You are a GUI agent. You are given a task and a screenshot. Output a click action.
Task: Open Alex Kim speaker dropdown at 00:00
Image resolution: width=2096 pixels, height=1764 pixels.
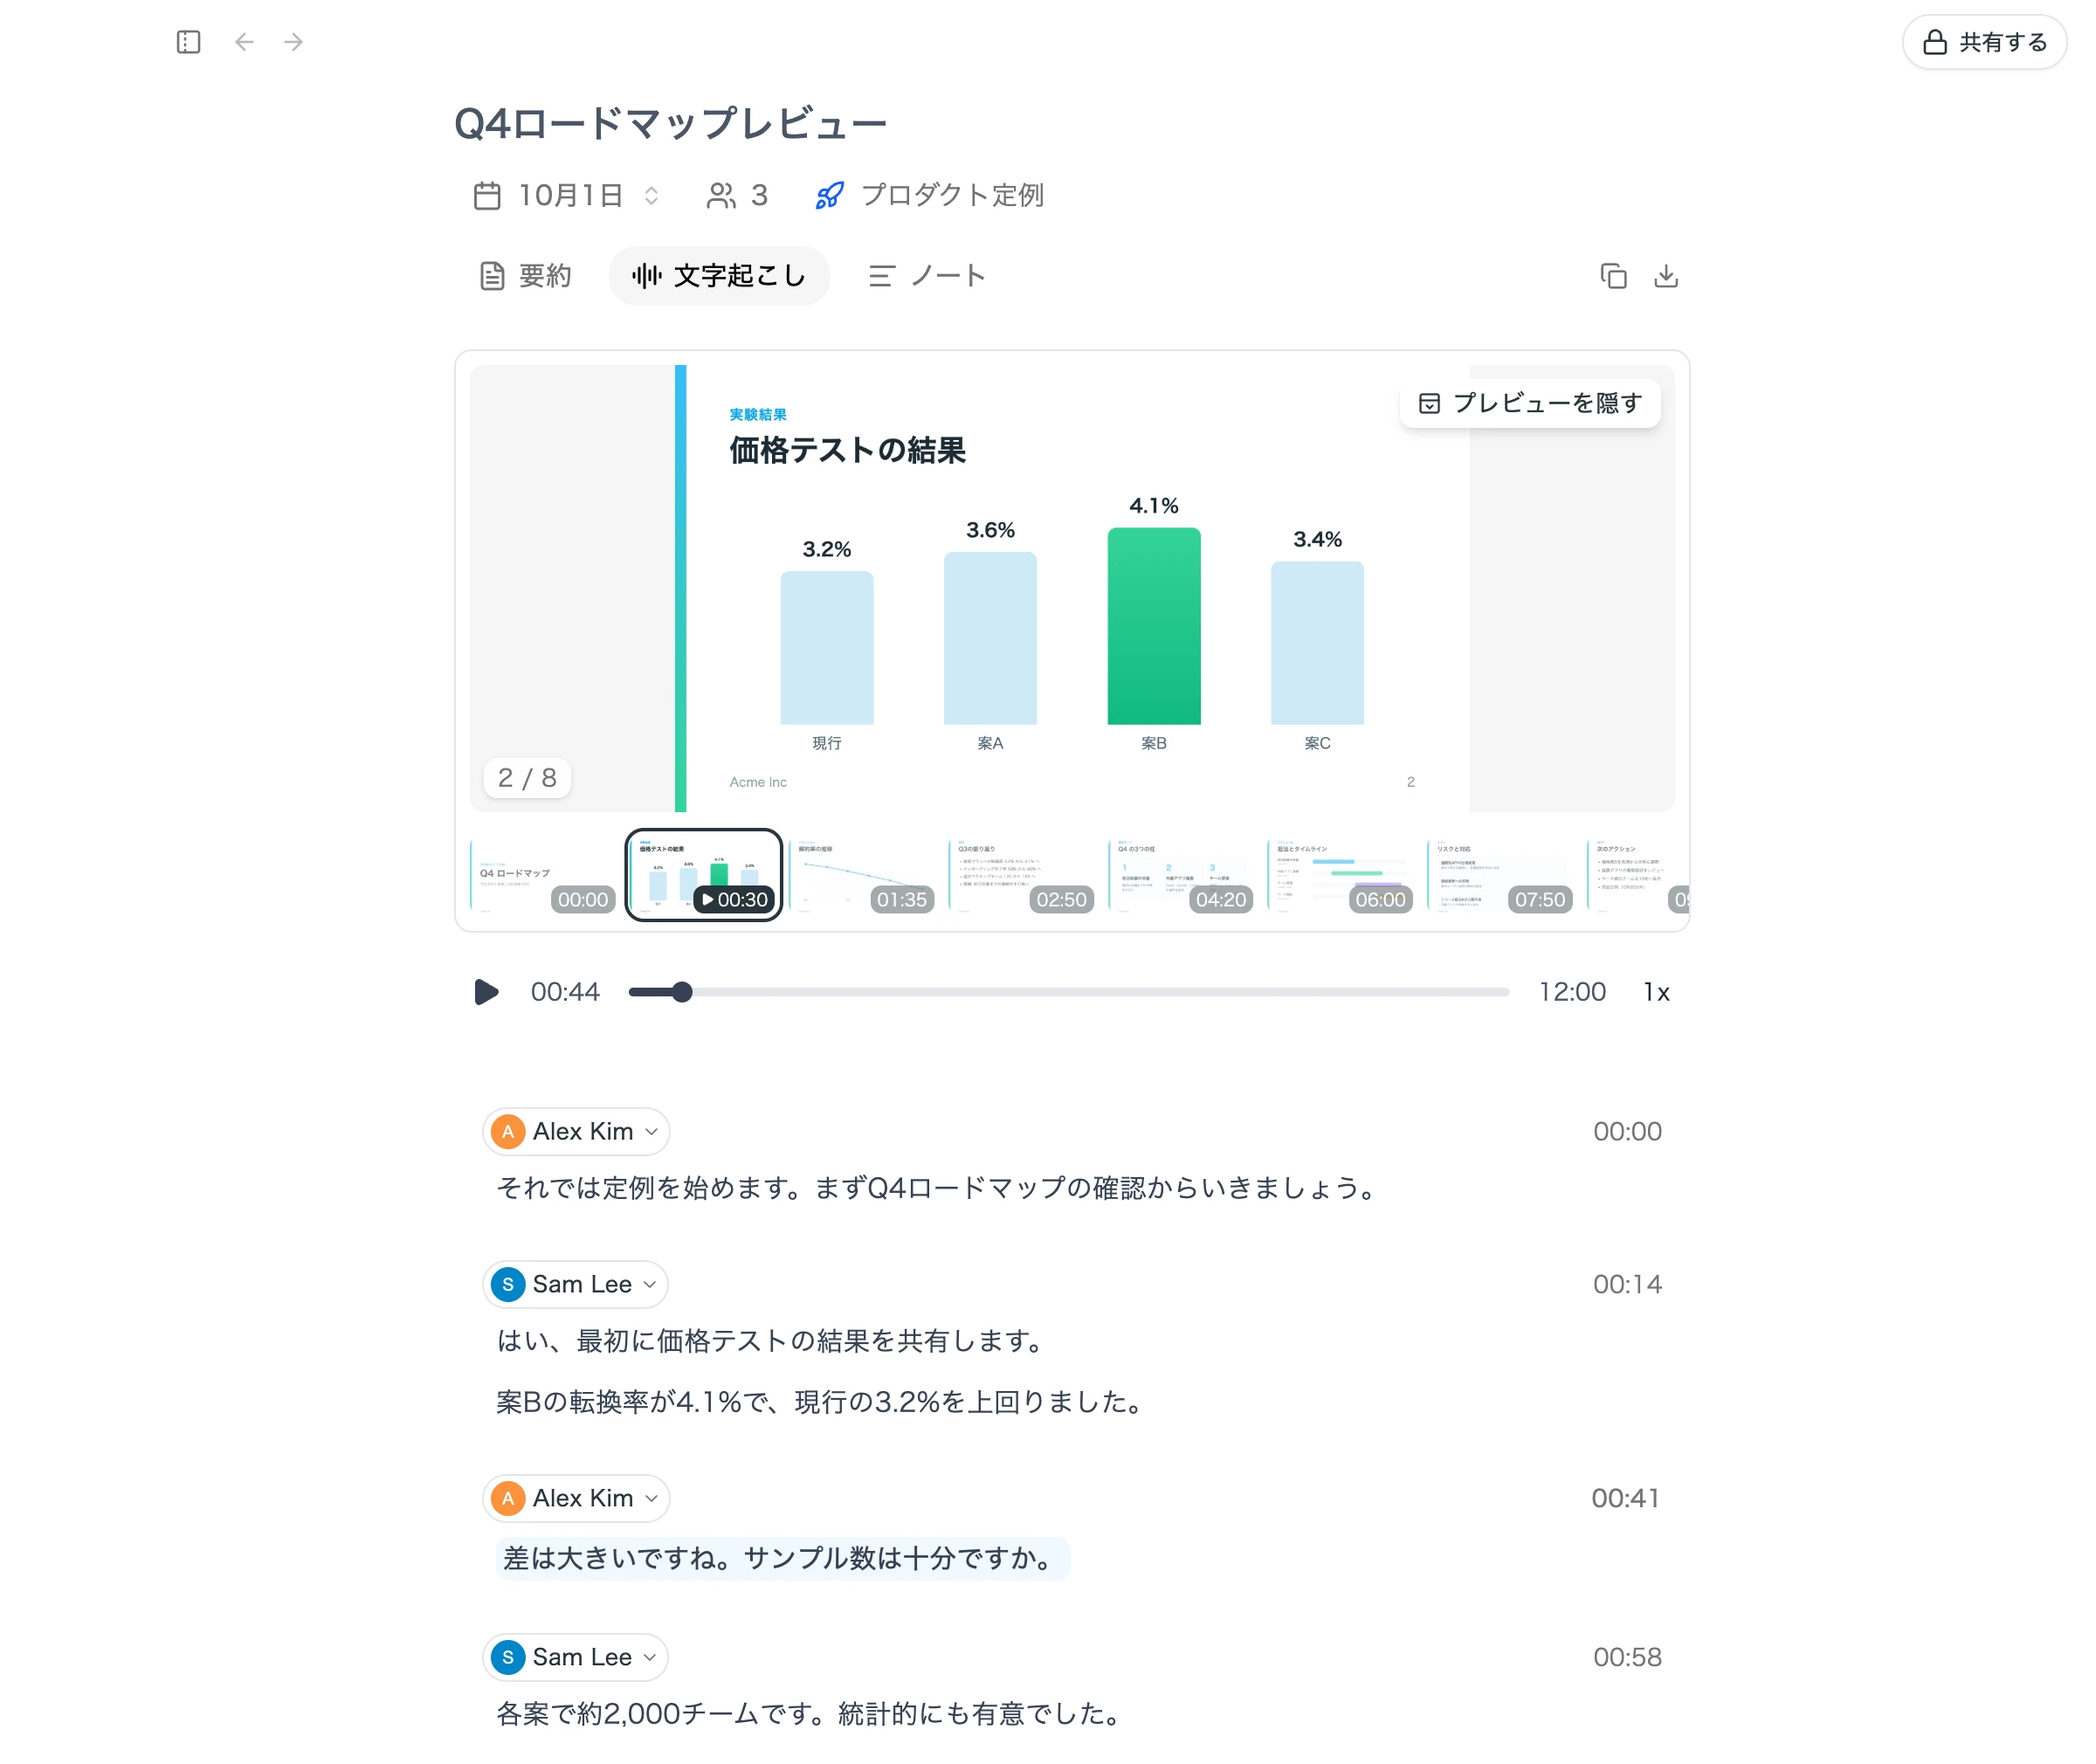tap(576, 1131)
